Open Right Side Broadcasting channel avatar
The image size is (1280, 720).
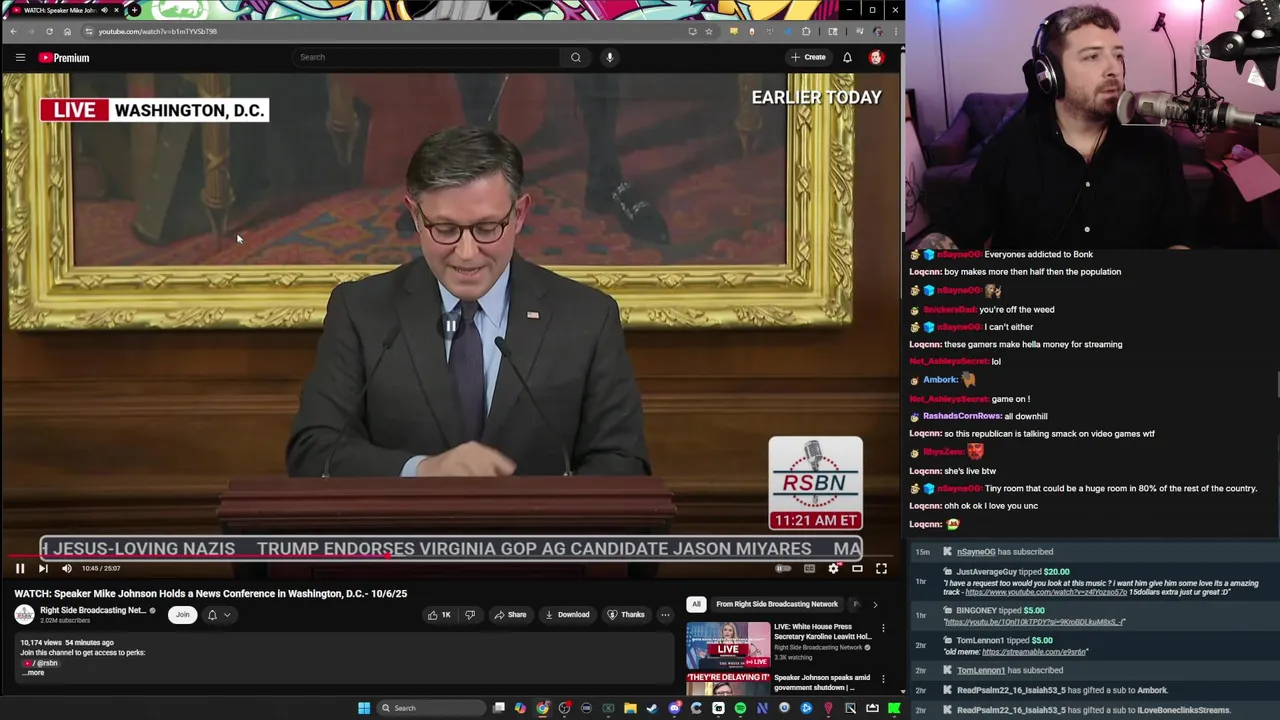pos(24,615)
